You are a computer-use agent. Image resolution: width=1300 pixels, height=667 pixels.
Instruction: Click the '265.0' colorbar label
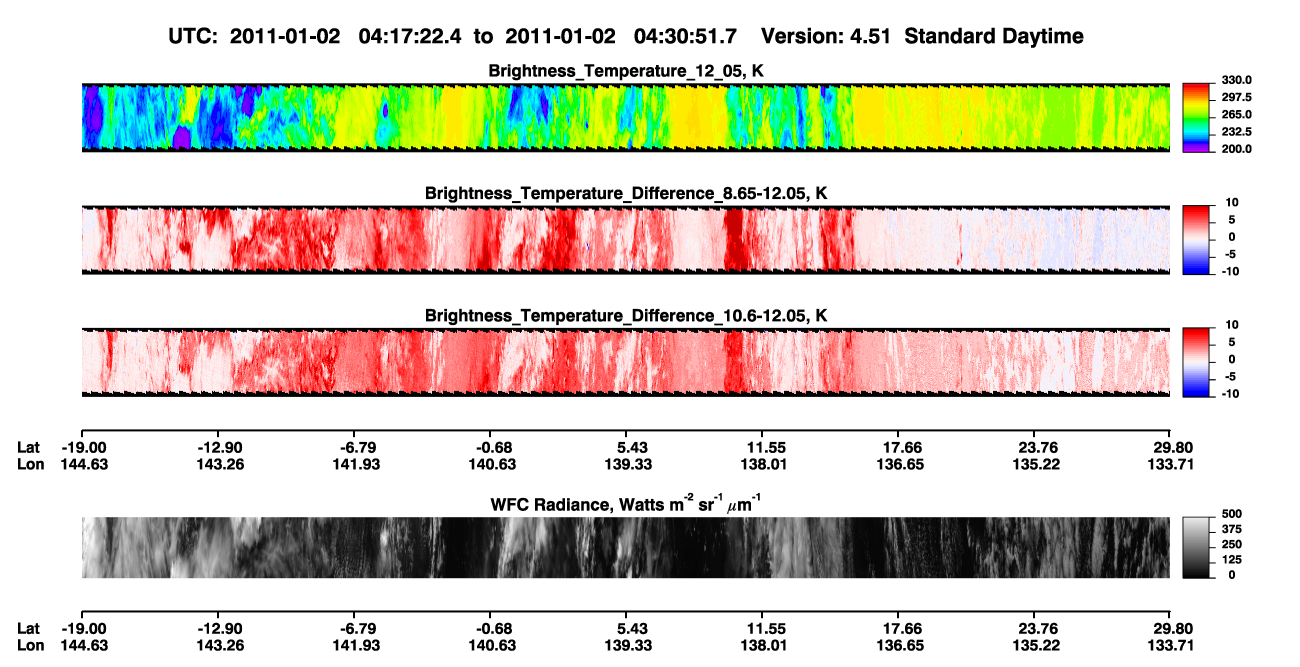(x=1236, y=115)
